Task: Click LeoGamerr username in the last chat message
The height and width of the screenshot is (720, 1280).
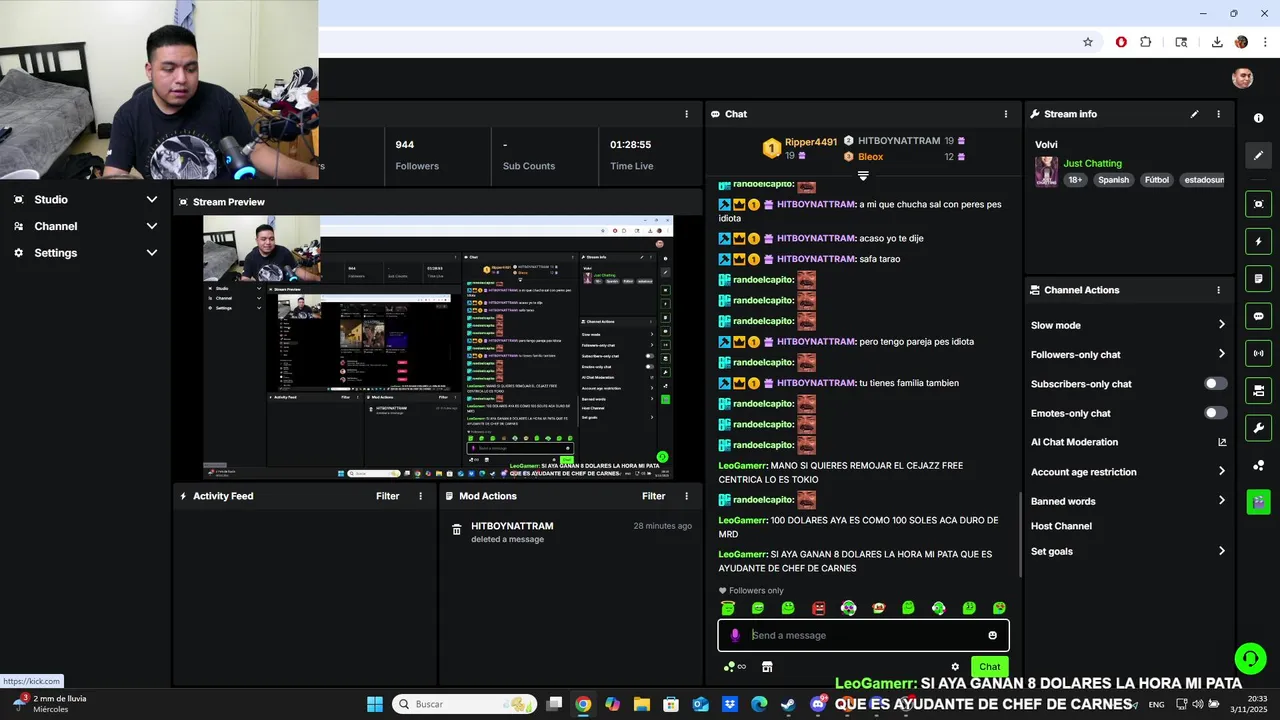Action: click(743, 554)
